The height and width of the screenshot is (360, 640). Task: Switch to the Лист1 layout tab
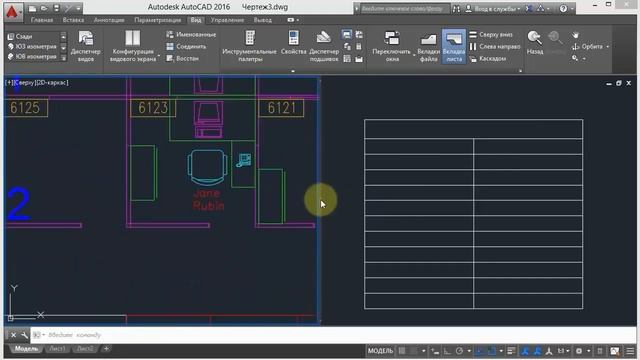tap(57, 349)
